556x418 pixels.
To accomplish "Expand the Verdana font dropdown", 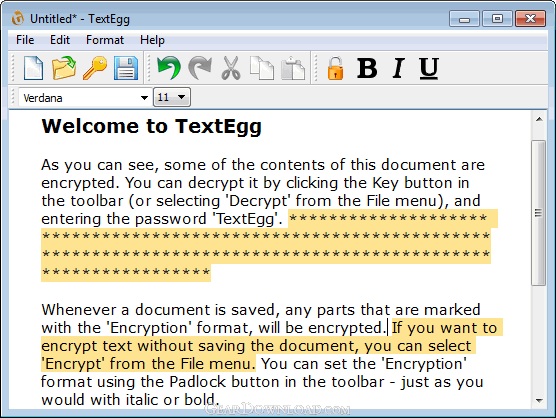I will pyautogui.click(x=144, y=97).
